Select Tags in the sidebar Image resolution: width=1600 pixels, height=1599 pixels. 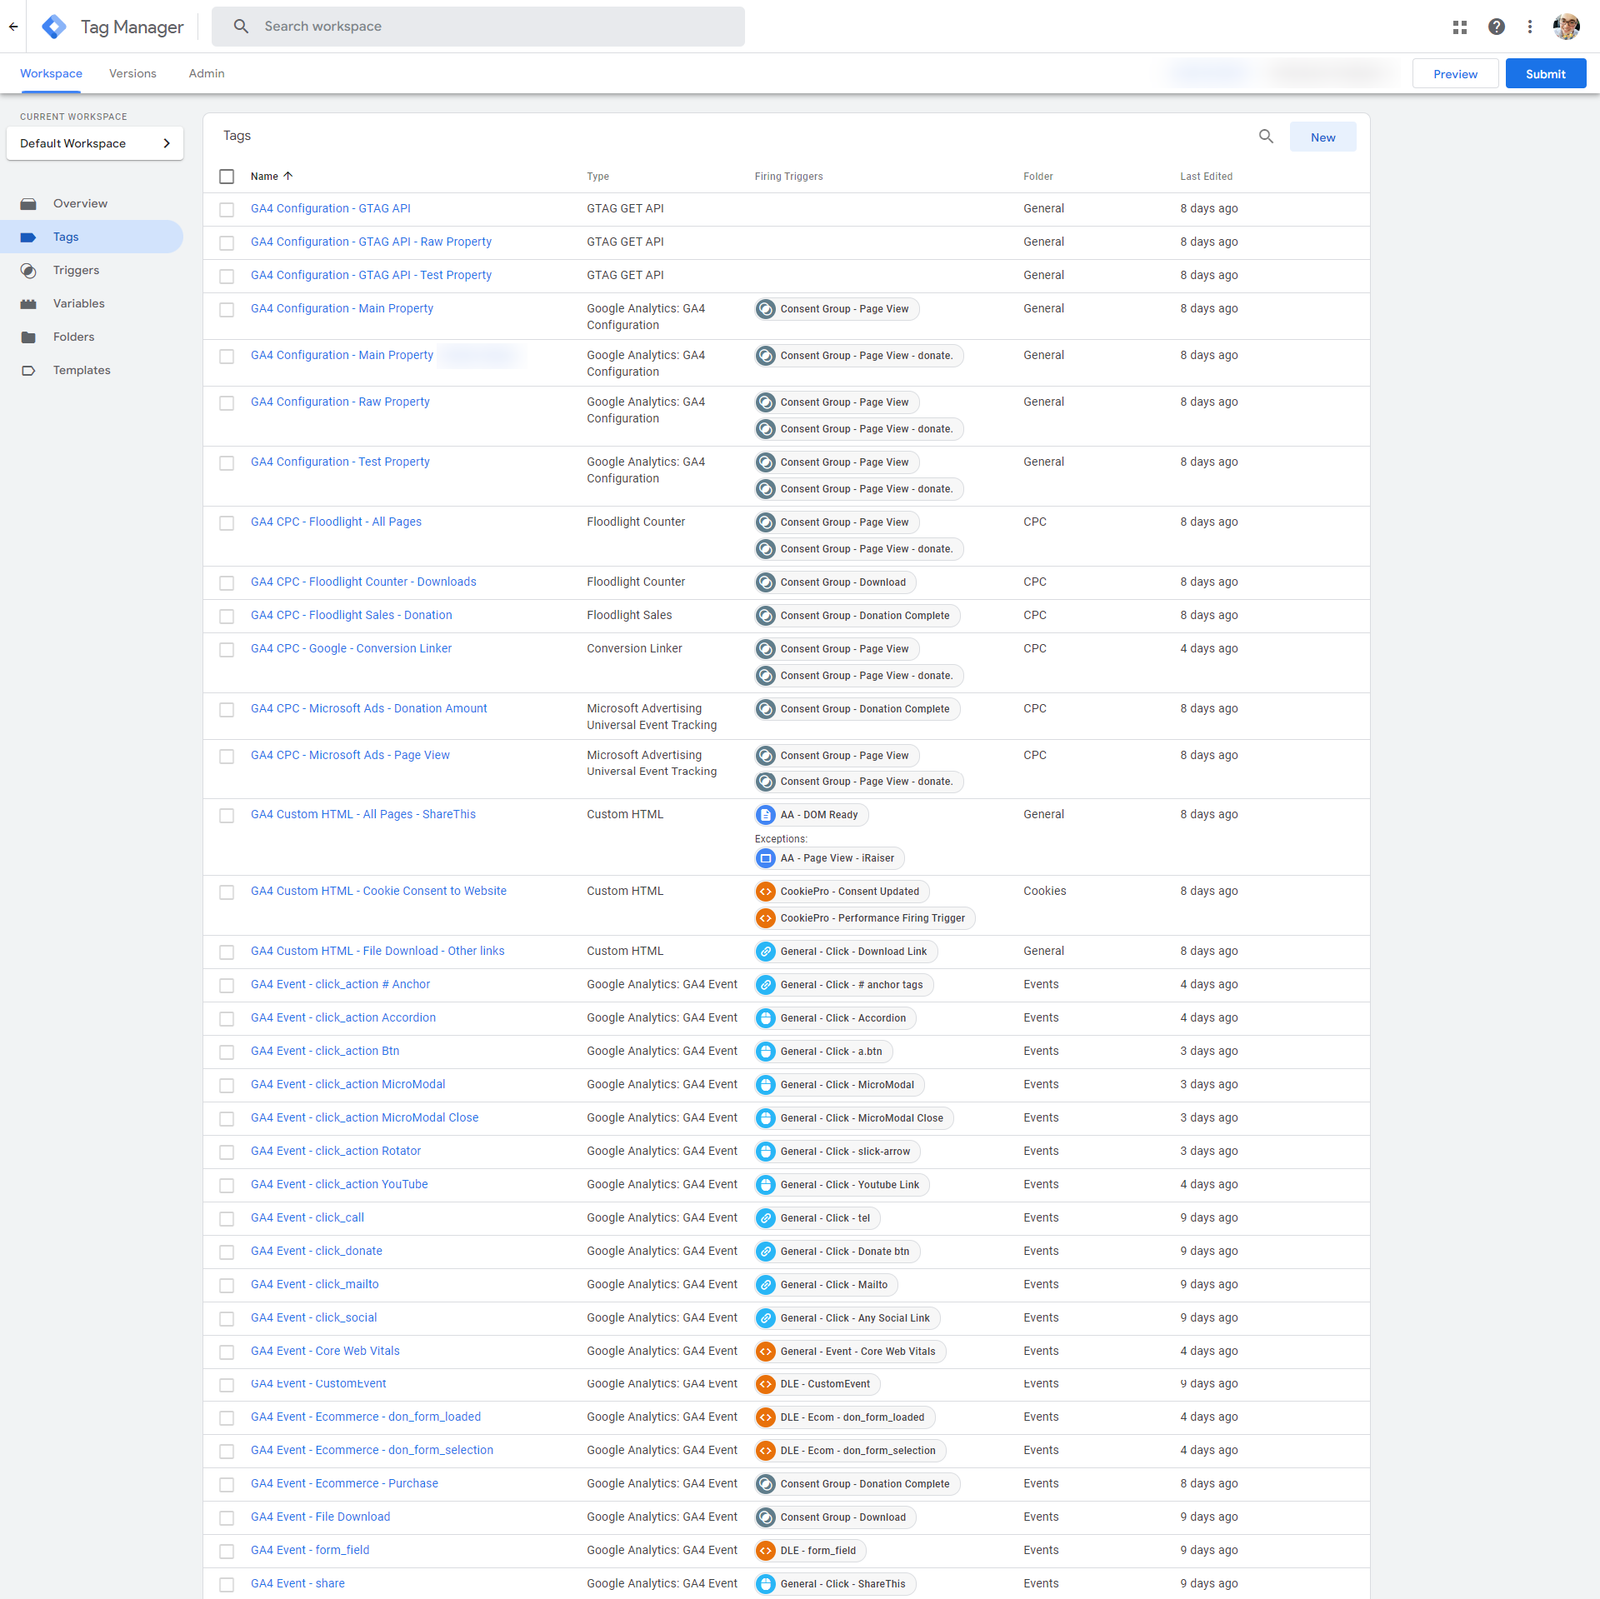91,237
